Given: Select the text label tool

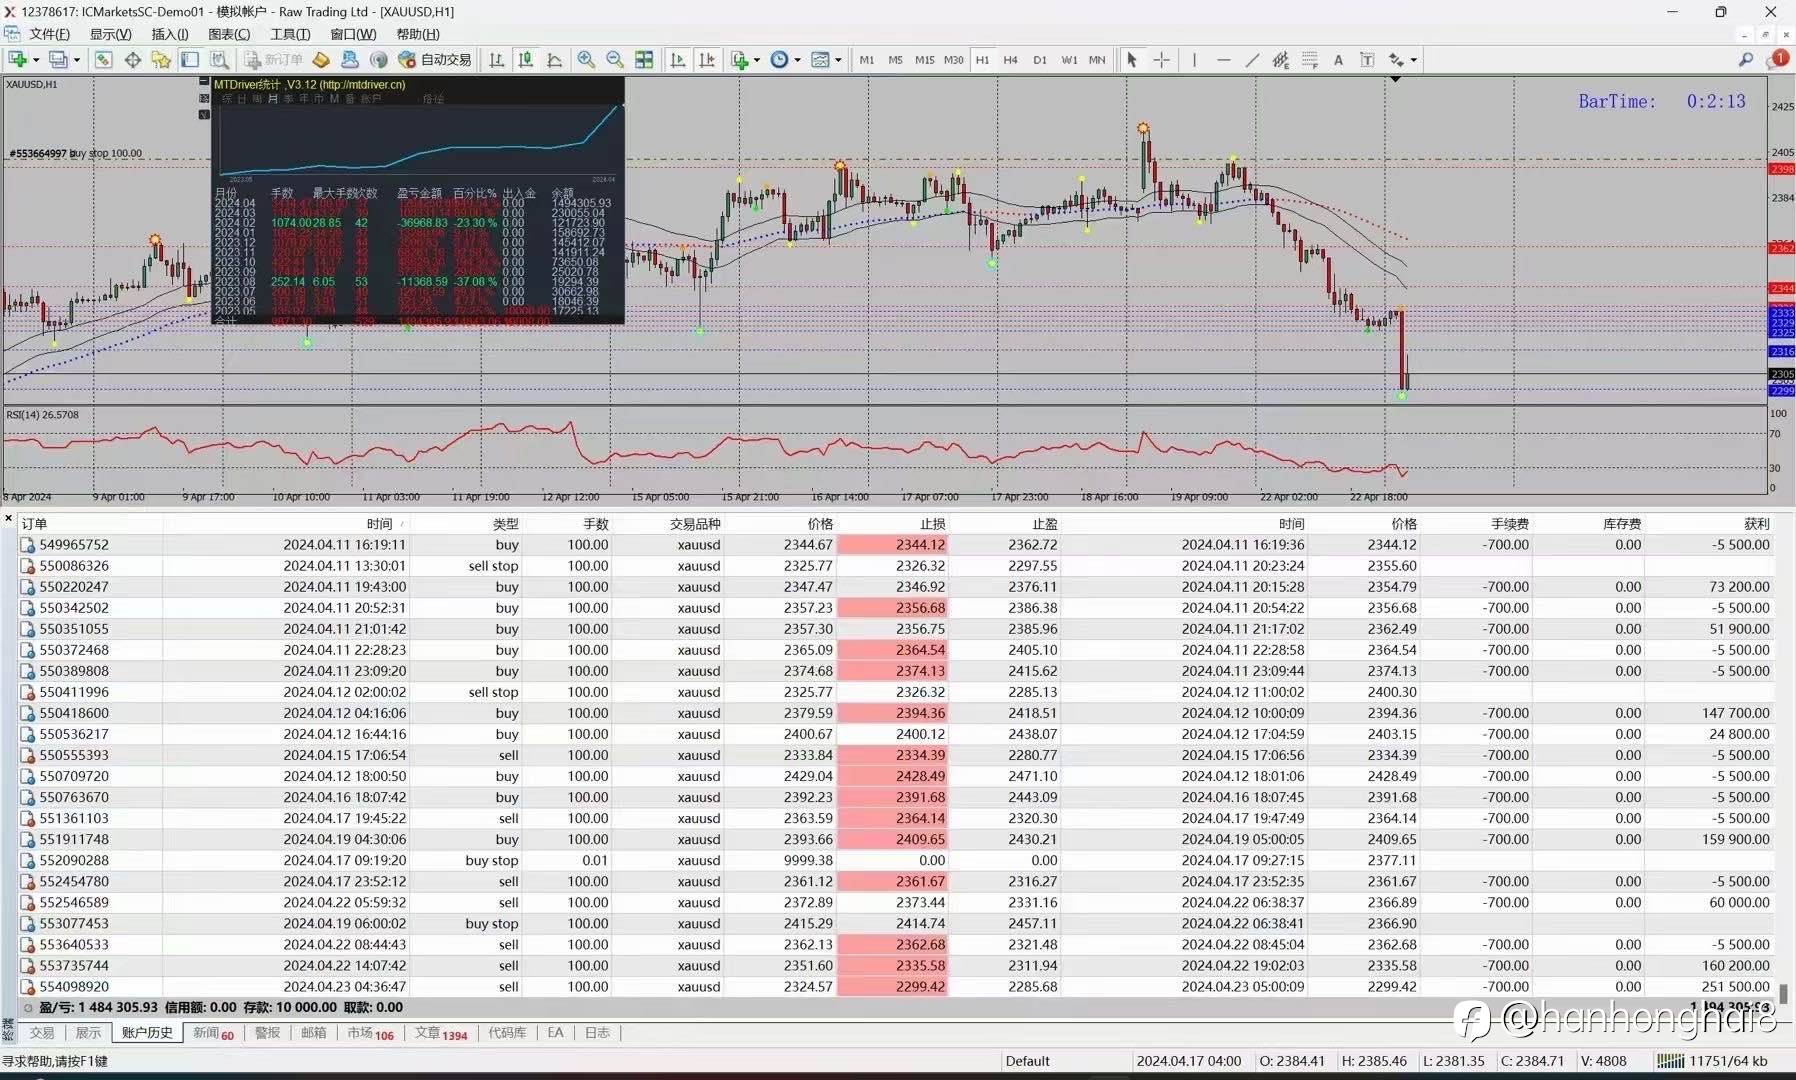Looking at the screenshot, I should tap(1367, 60).
